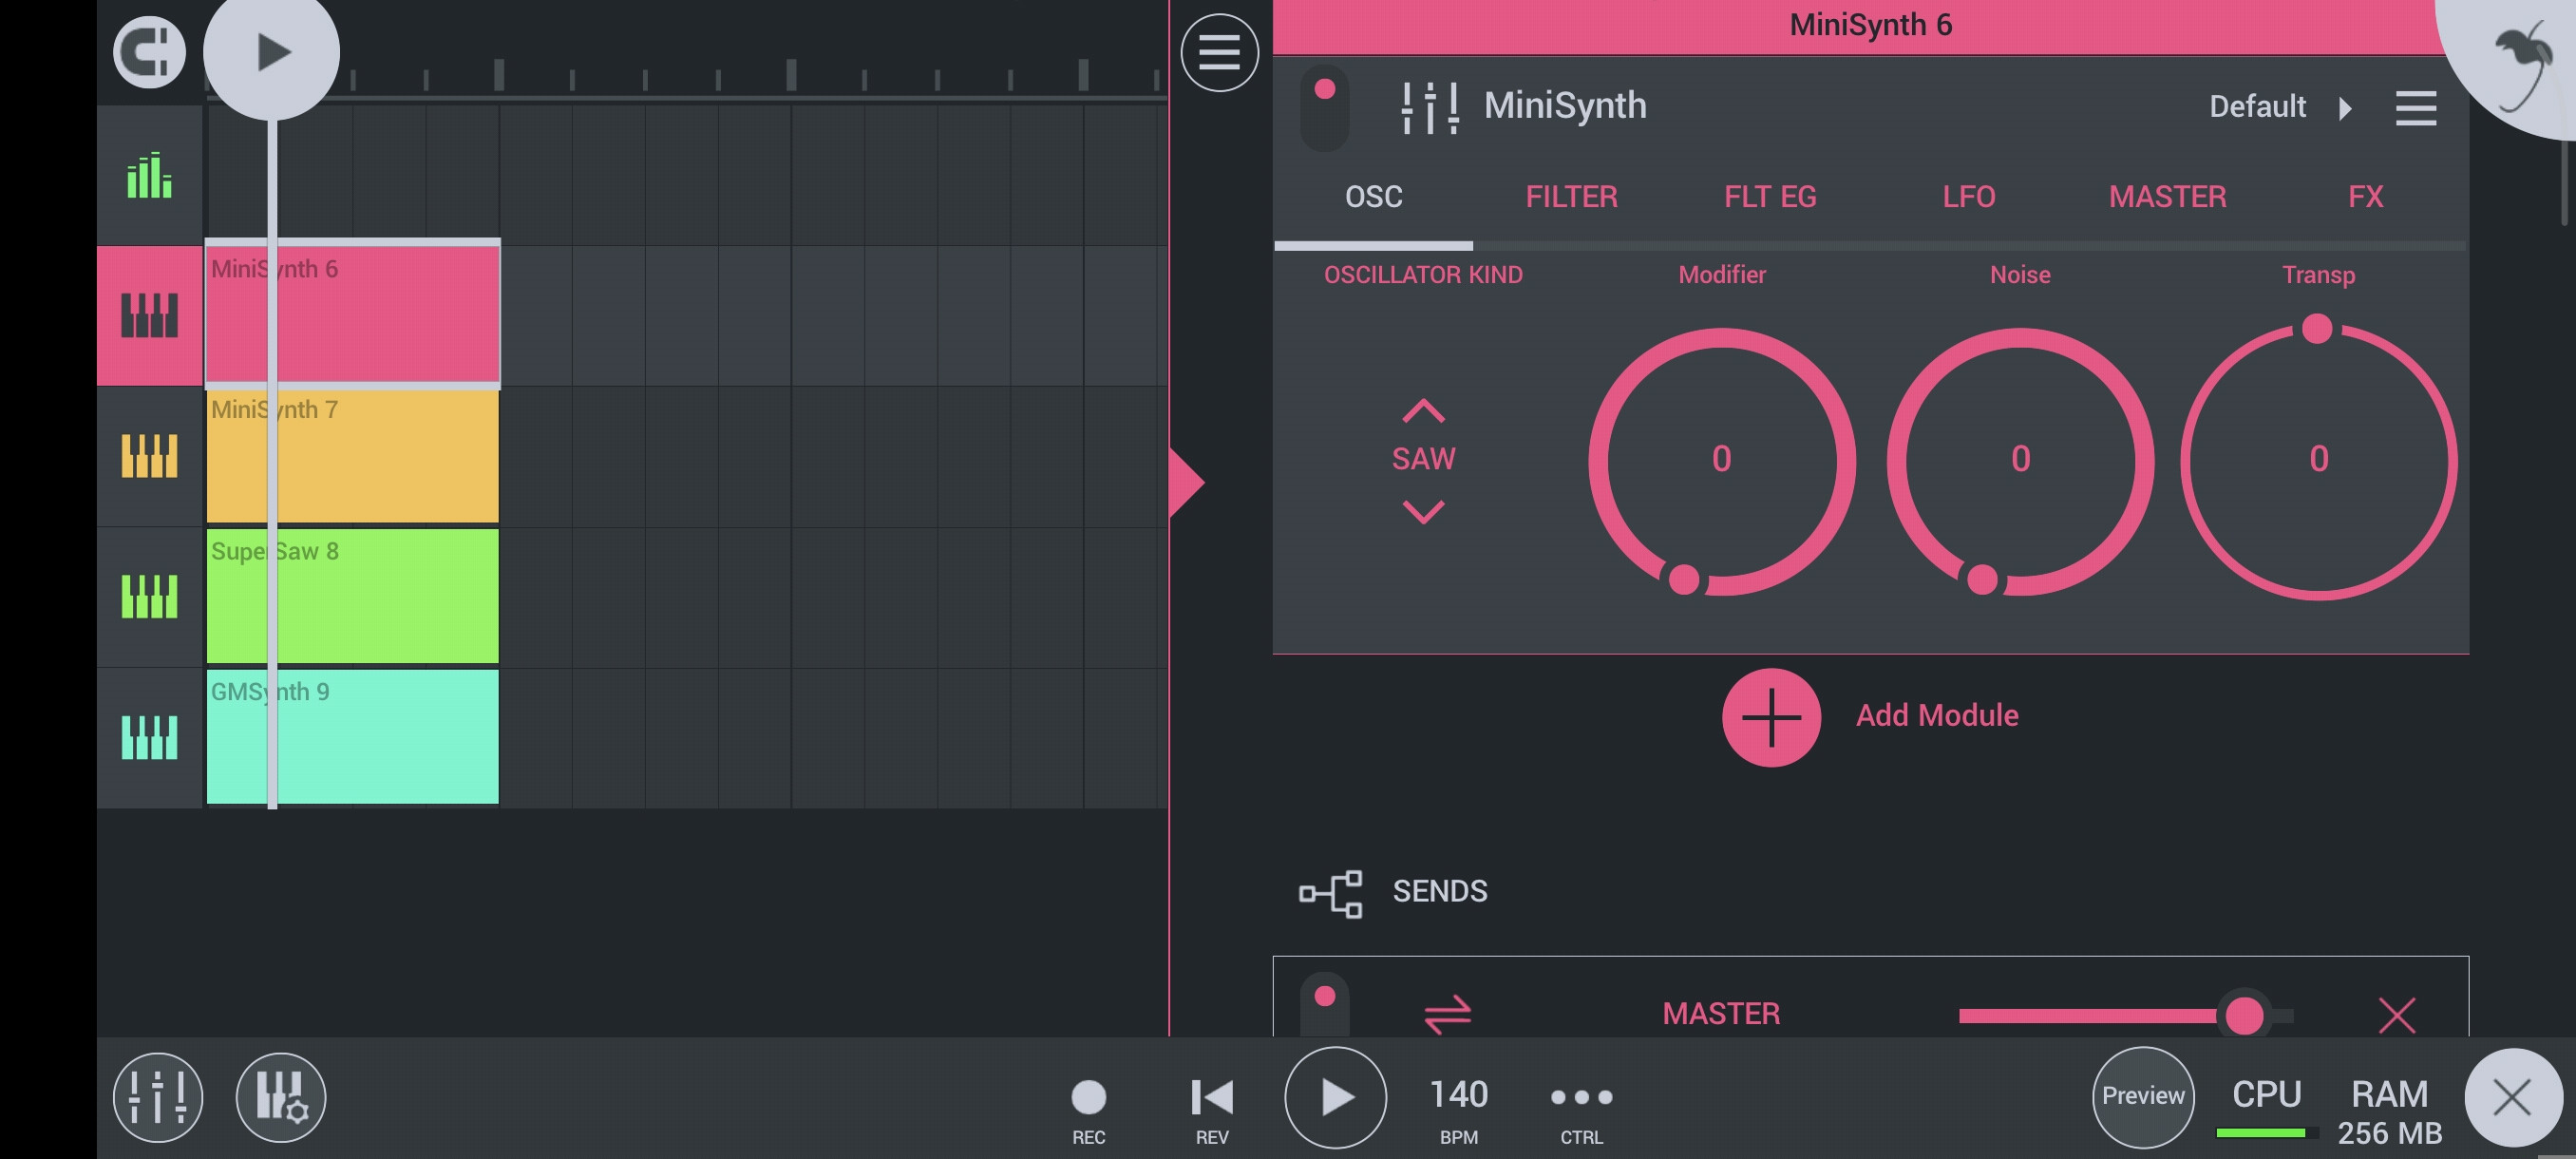Click the Add Module plus button
The width and height of the screenshot is (2576, 1159).
click(1771, 717)
